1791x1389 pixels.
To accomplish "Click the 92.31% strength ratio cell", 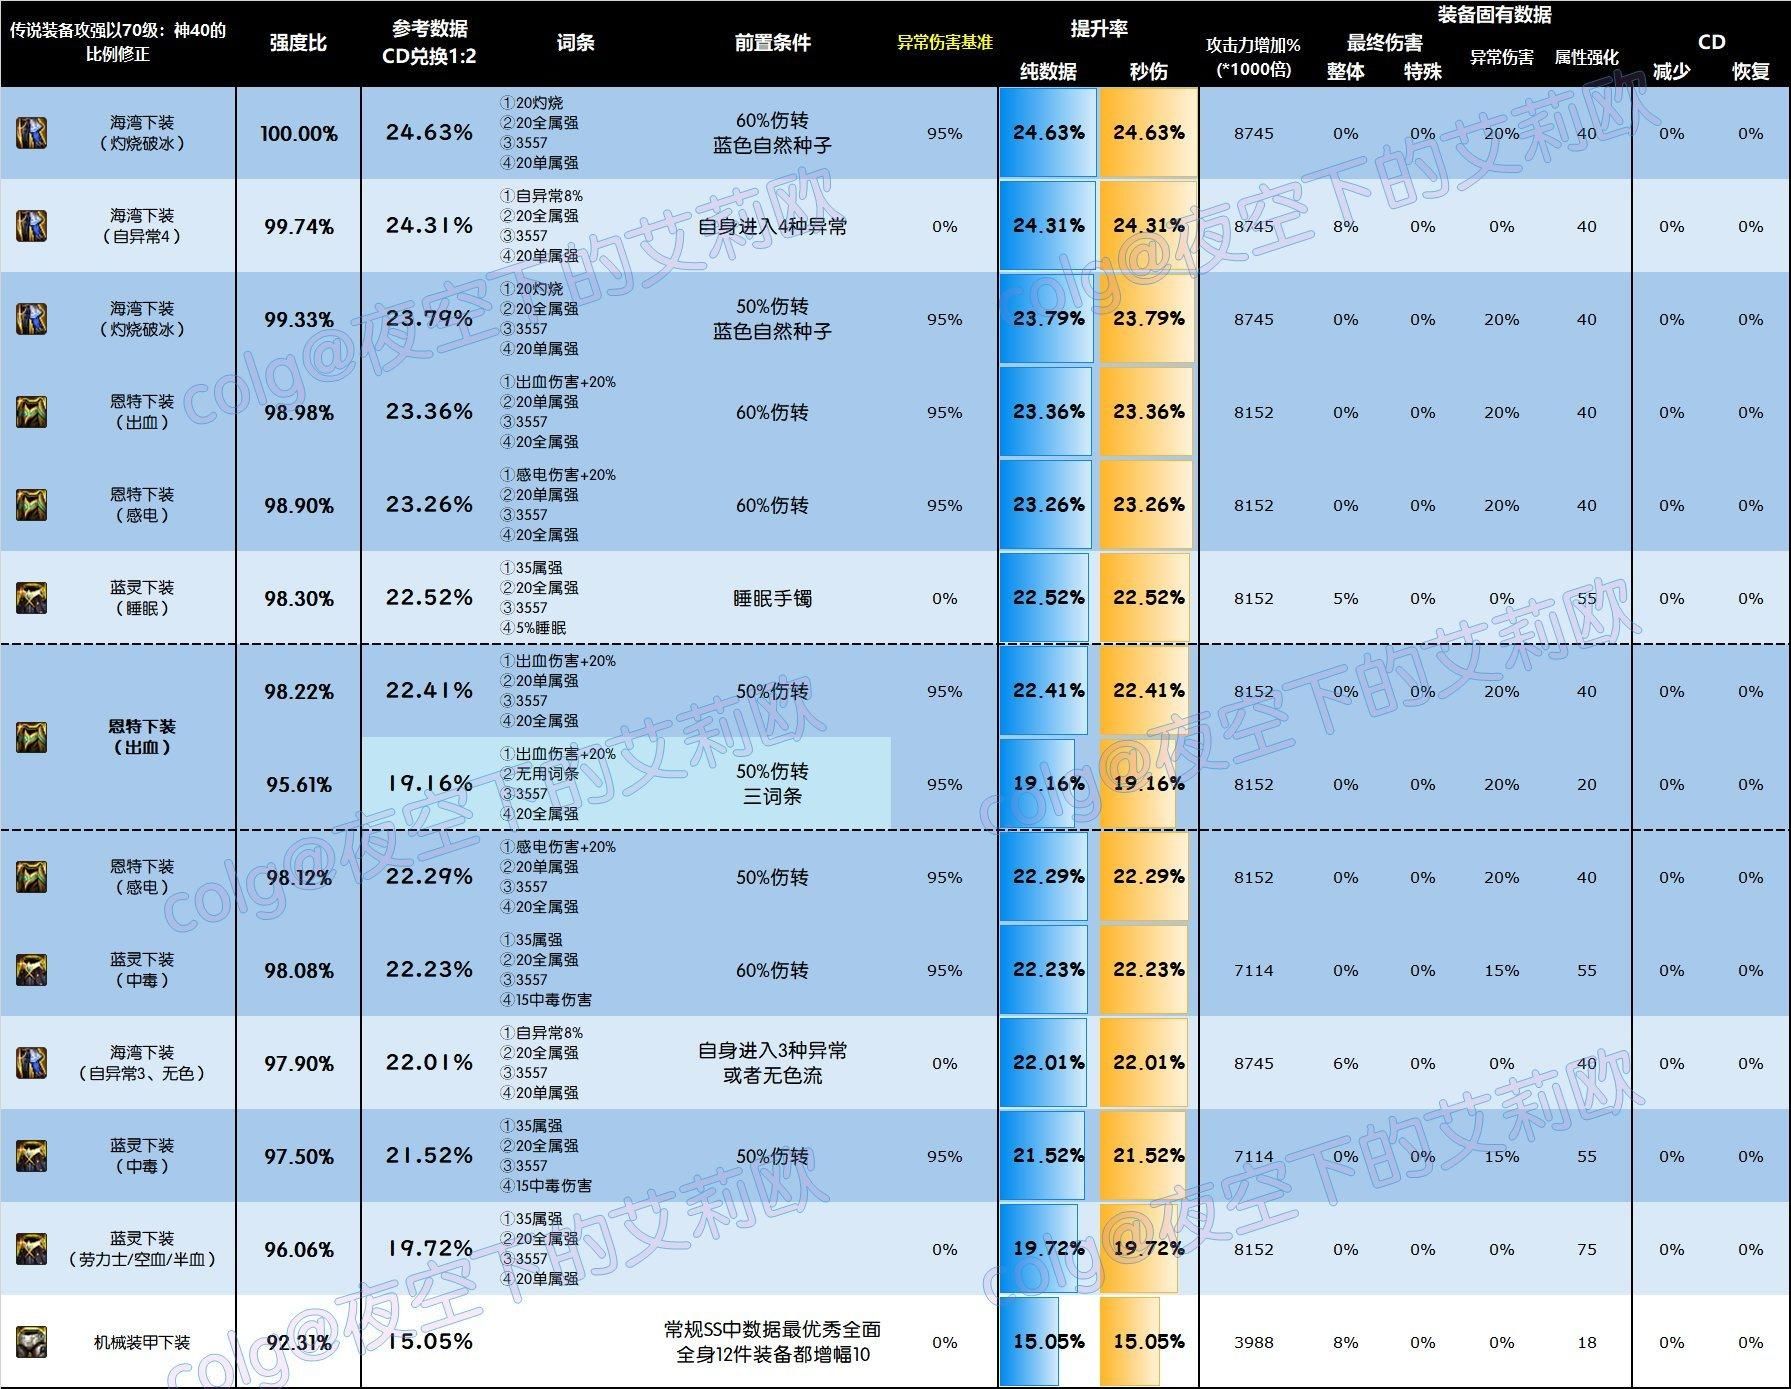I will (298, 1342).
